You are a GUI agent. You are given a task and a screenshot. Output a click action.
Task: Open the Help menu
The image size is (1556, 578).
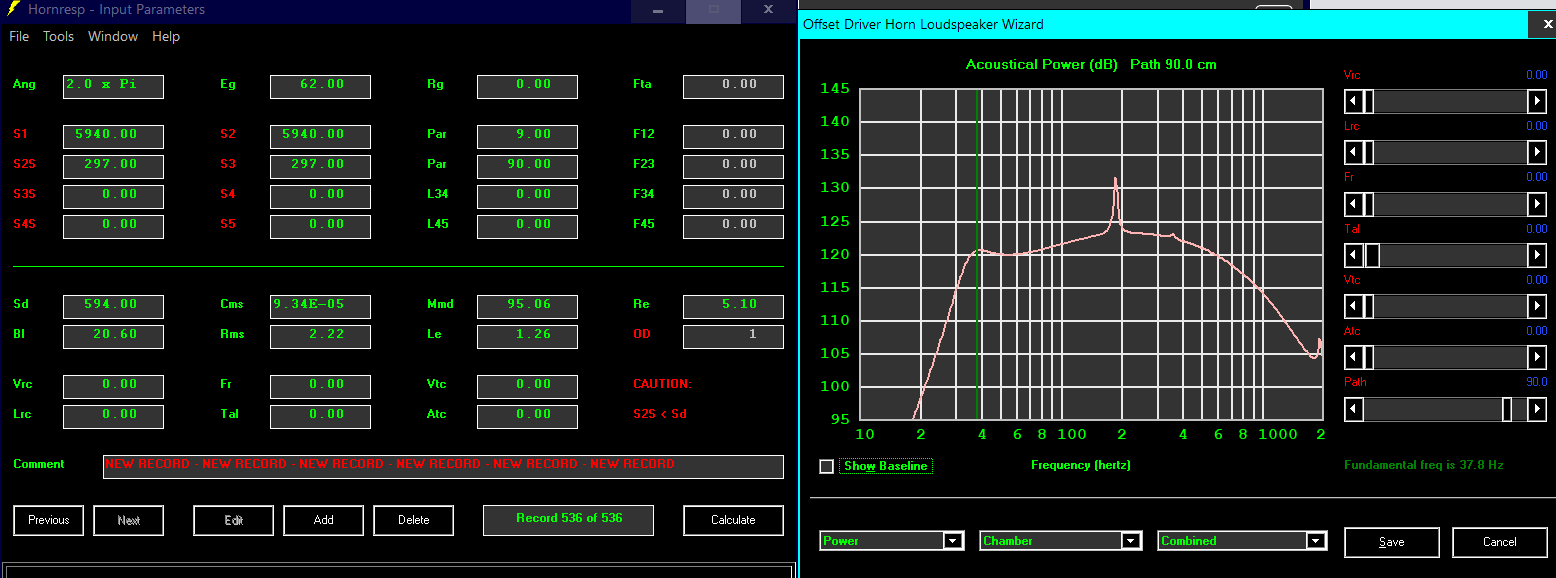(x=166, y=36)
